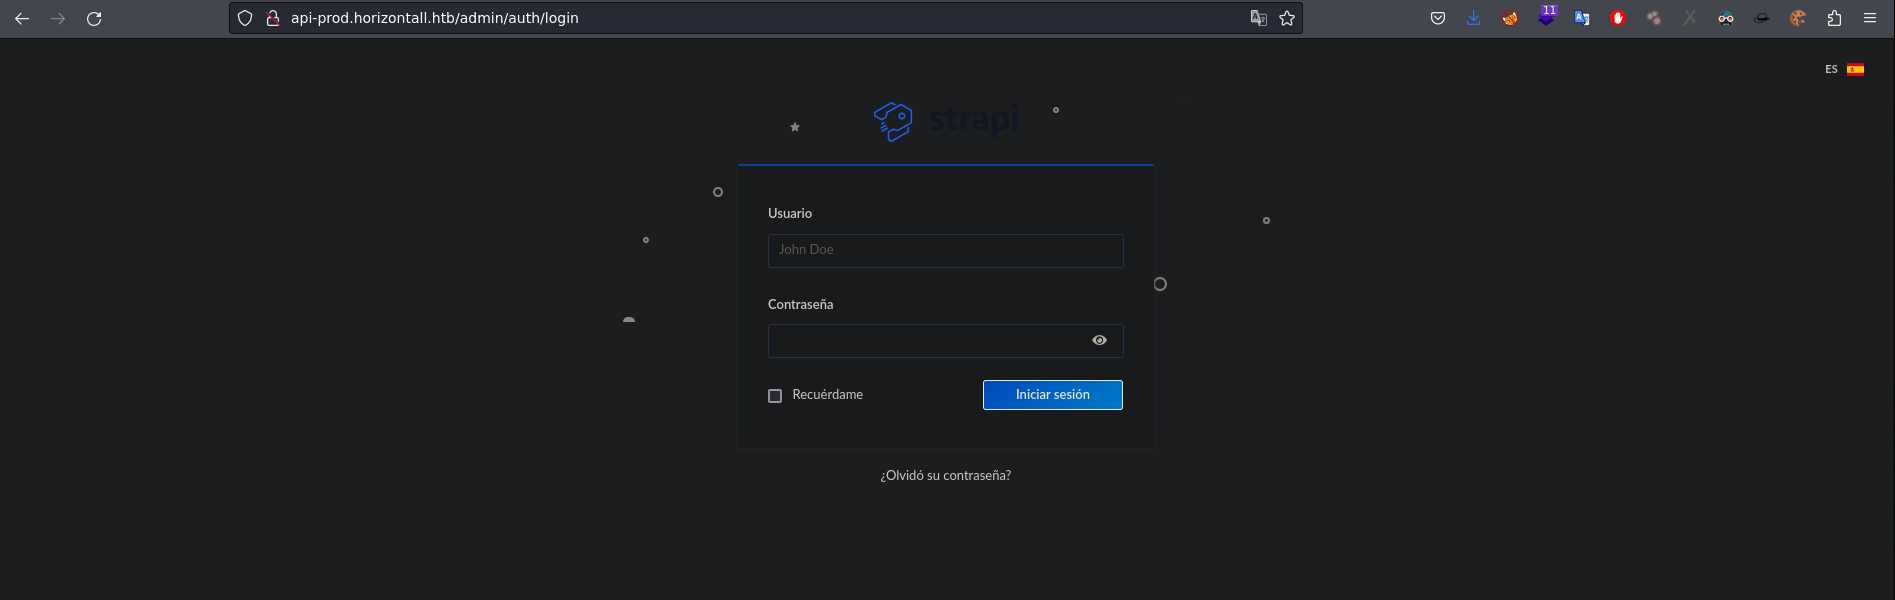Open the tracking protection shield icon
The width and height of the screenshot is (1895, 600).
coord(245,18)
